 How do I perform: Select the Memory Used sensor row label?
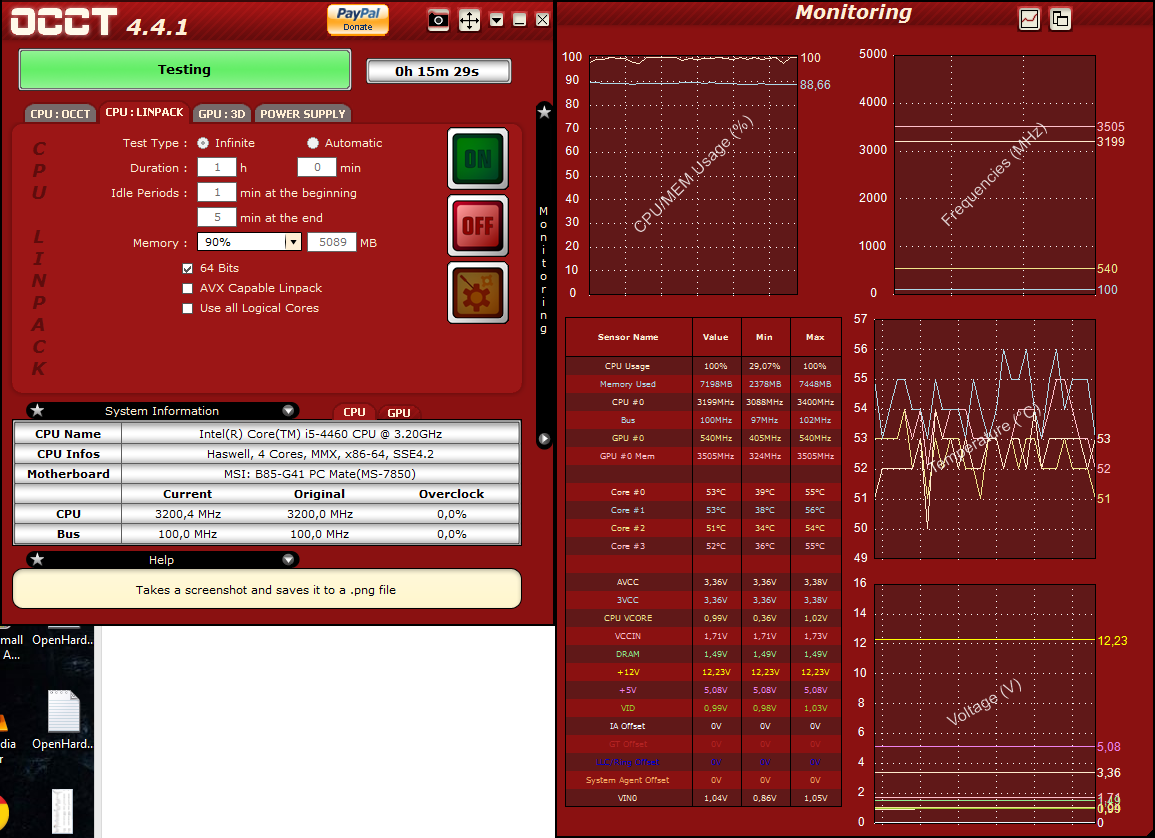coord(628,384)
